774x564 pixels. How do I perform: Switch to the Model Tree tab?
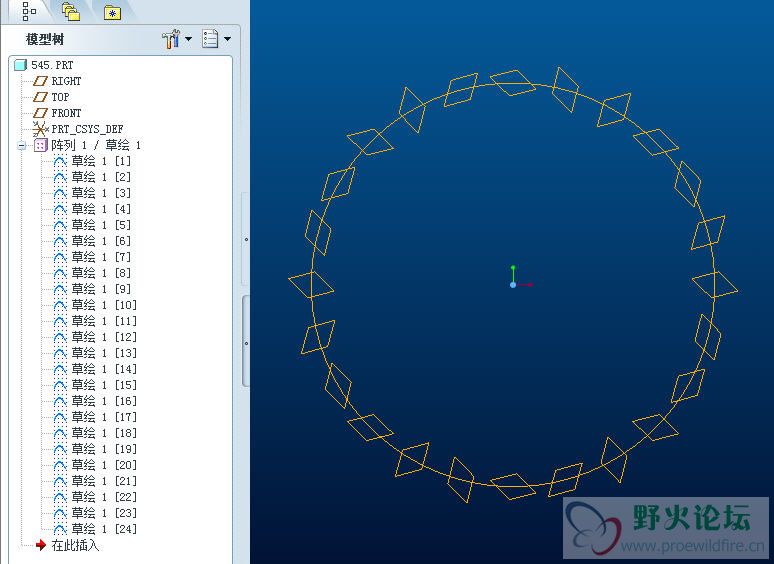[x=29, y=11]
